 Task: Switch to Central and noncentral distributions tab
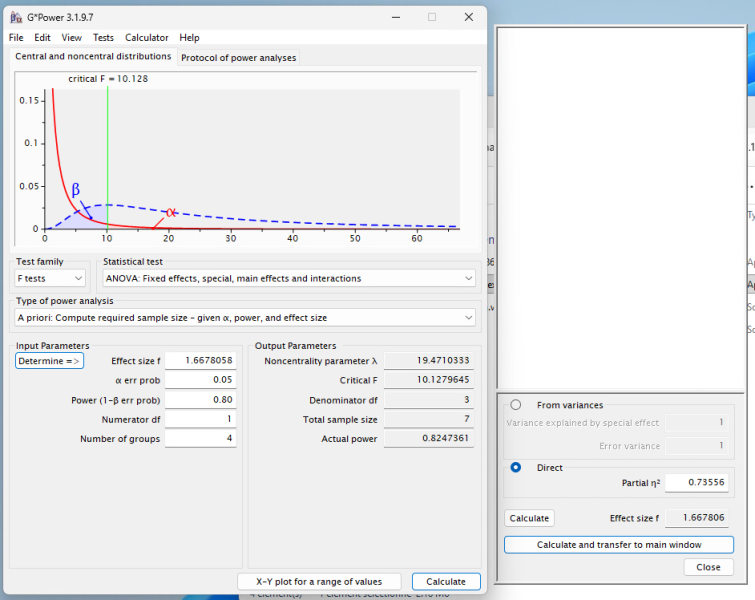(93, 56)
